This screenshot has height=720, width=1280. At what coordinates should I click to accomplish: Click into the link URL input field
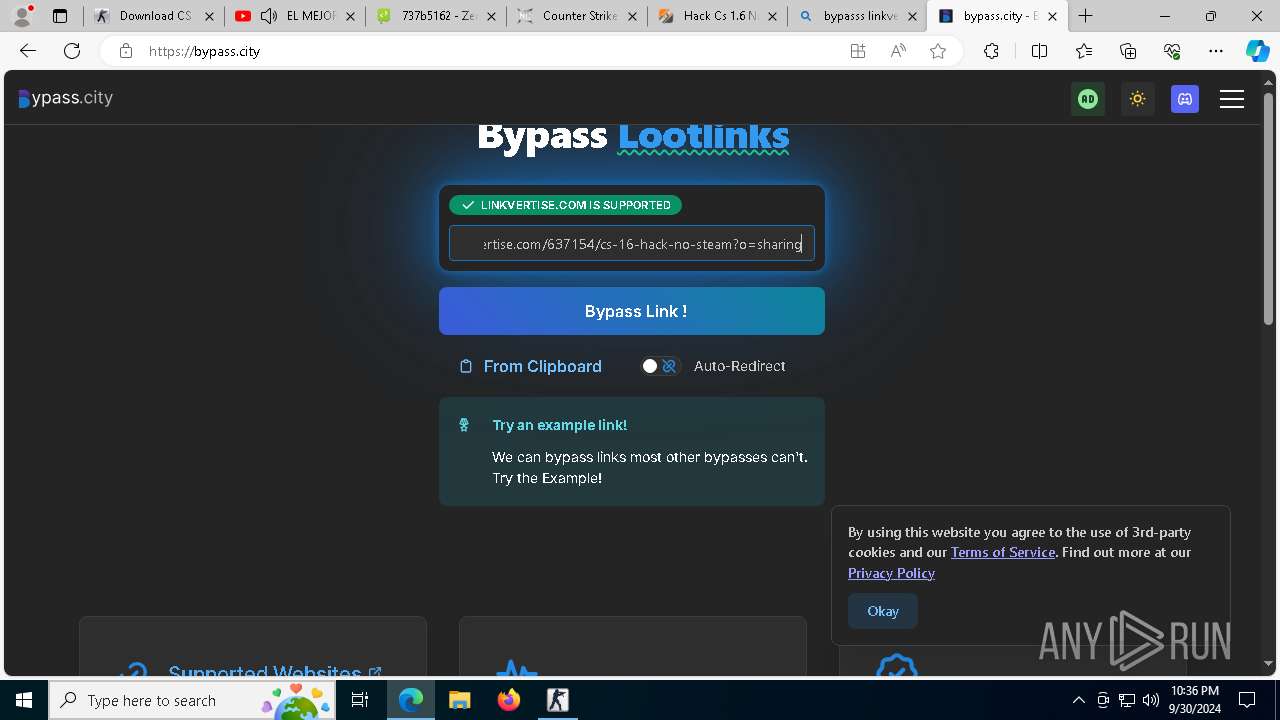point(632,243)
